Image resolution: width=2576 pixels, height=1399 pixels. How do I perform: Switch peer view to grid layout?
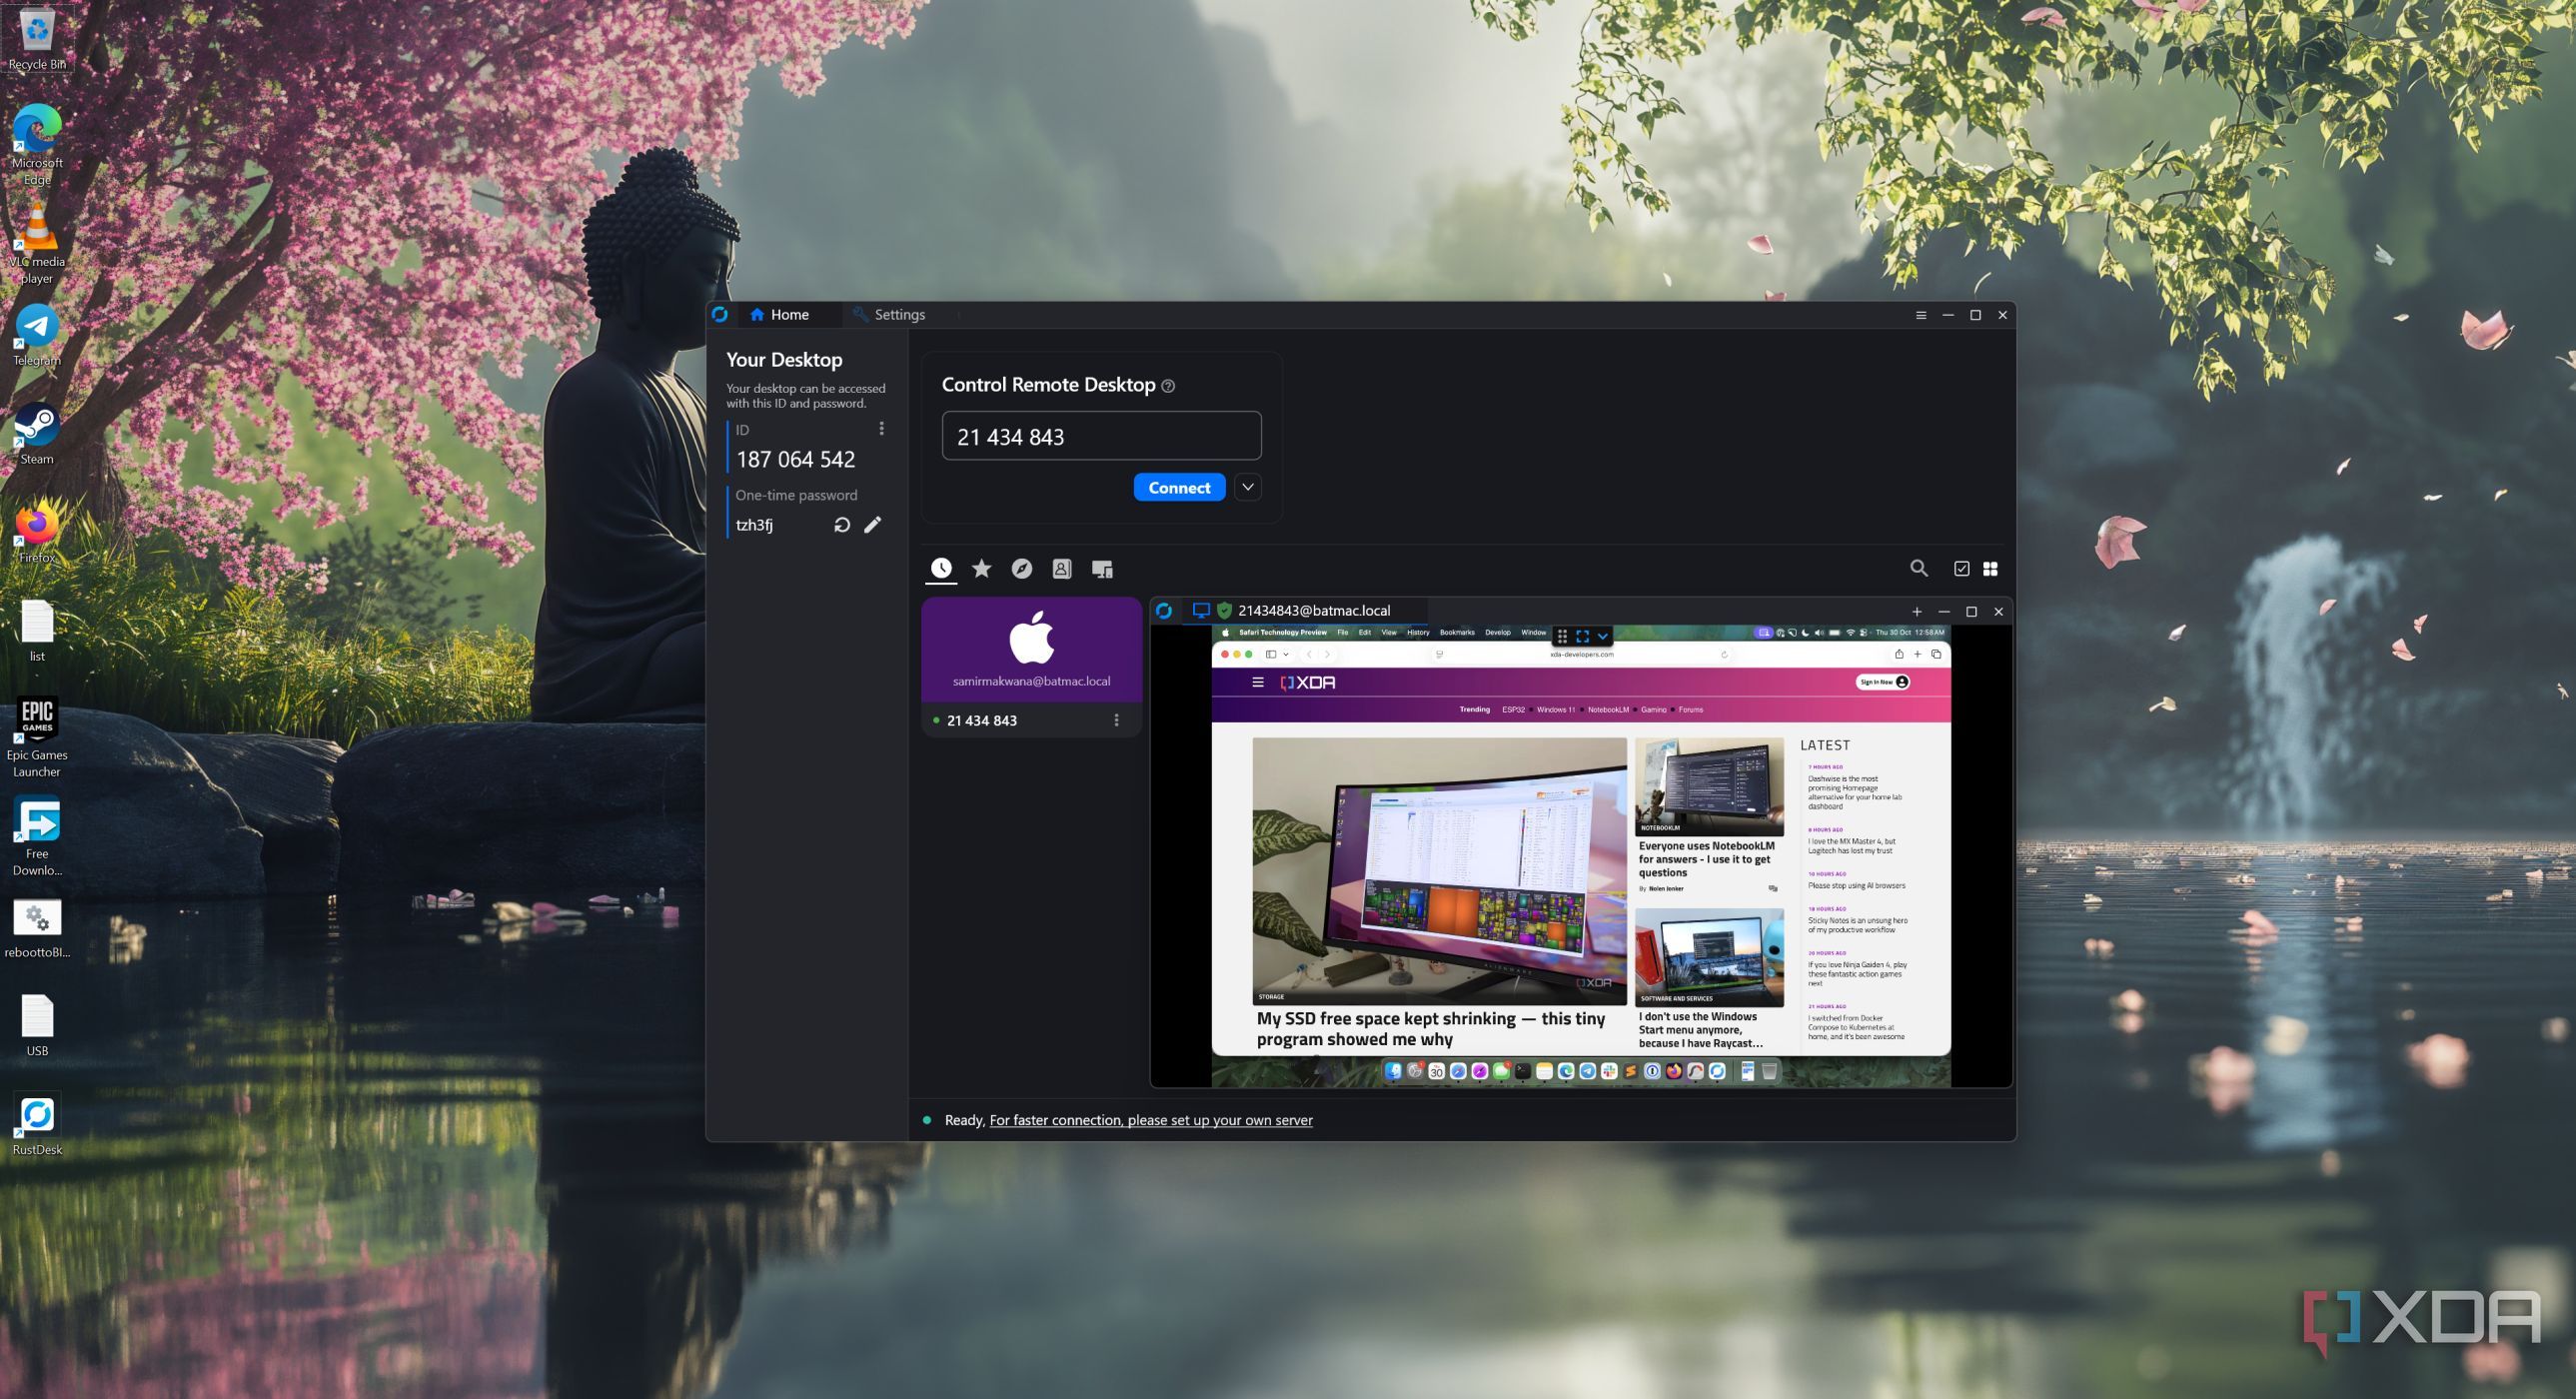tap(1990, 568)
